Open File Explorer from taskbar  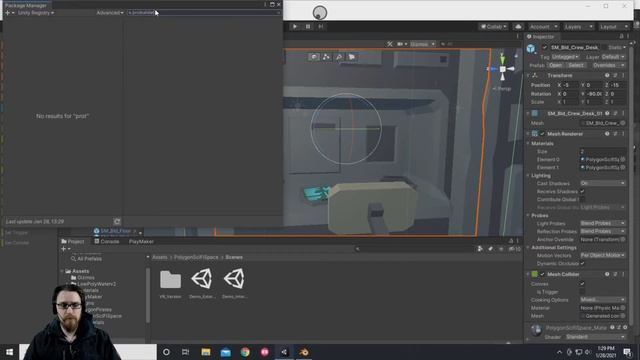point(206,352)
